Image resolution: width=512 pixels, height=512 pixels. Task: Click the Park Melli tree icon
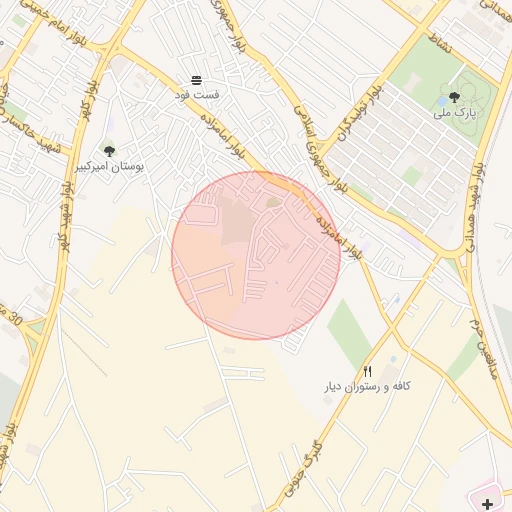click(x=454, y=98)
